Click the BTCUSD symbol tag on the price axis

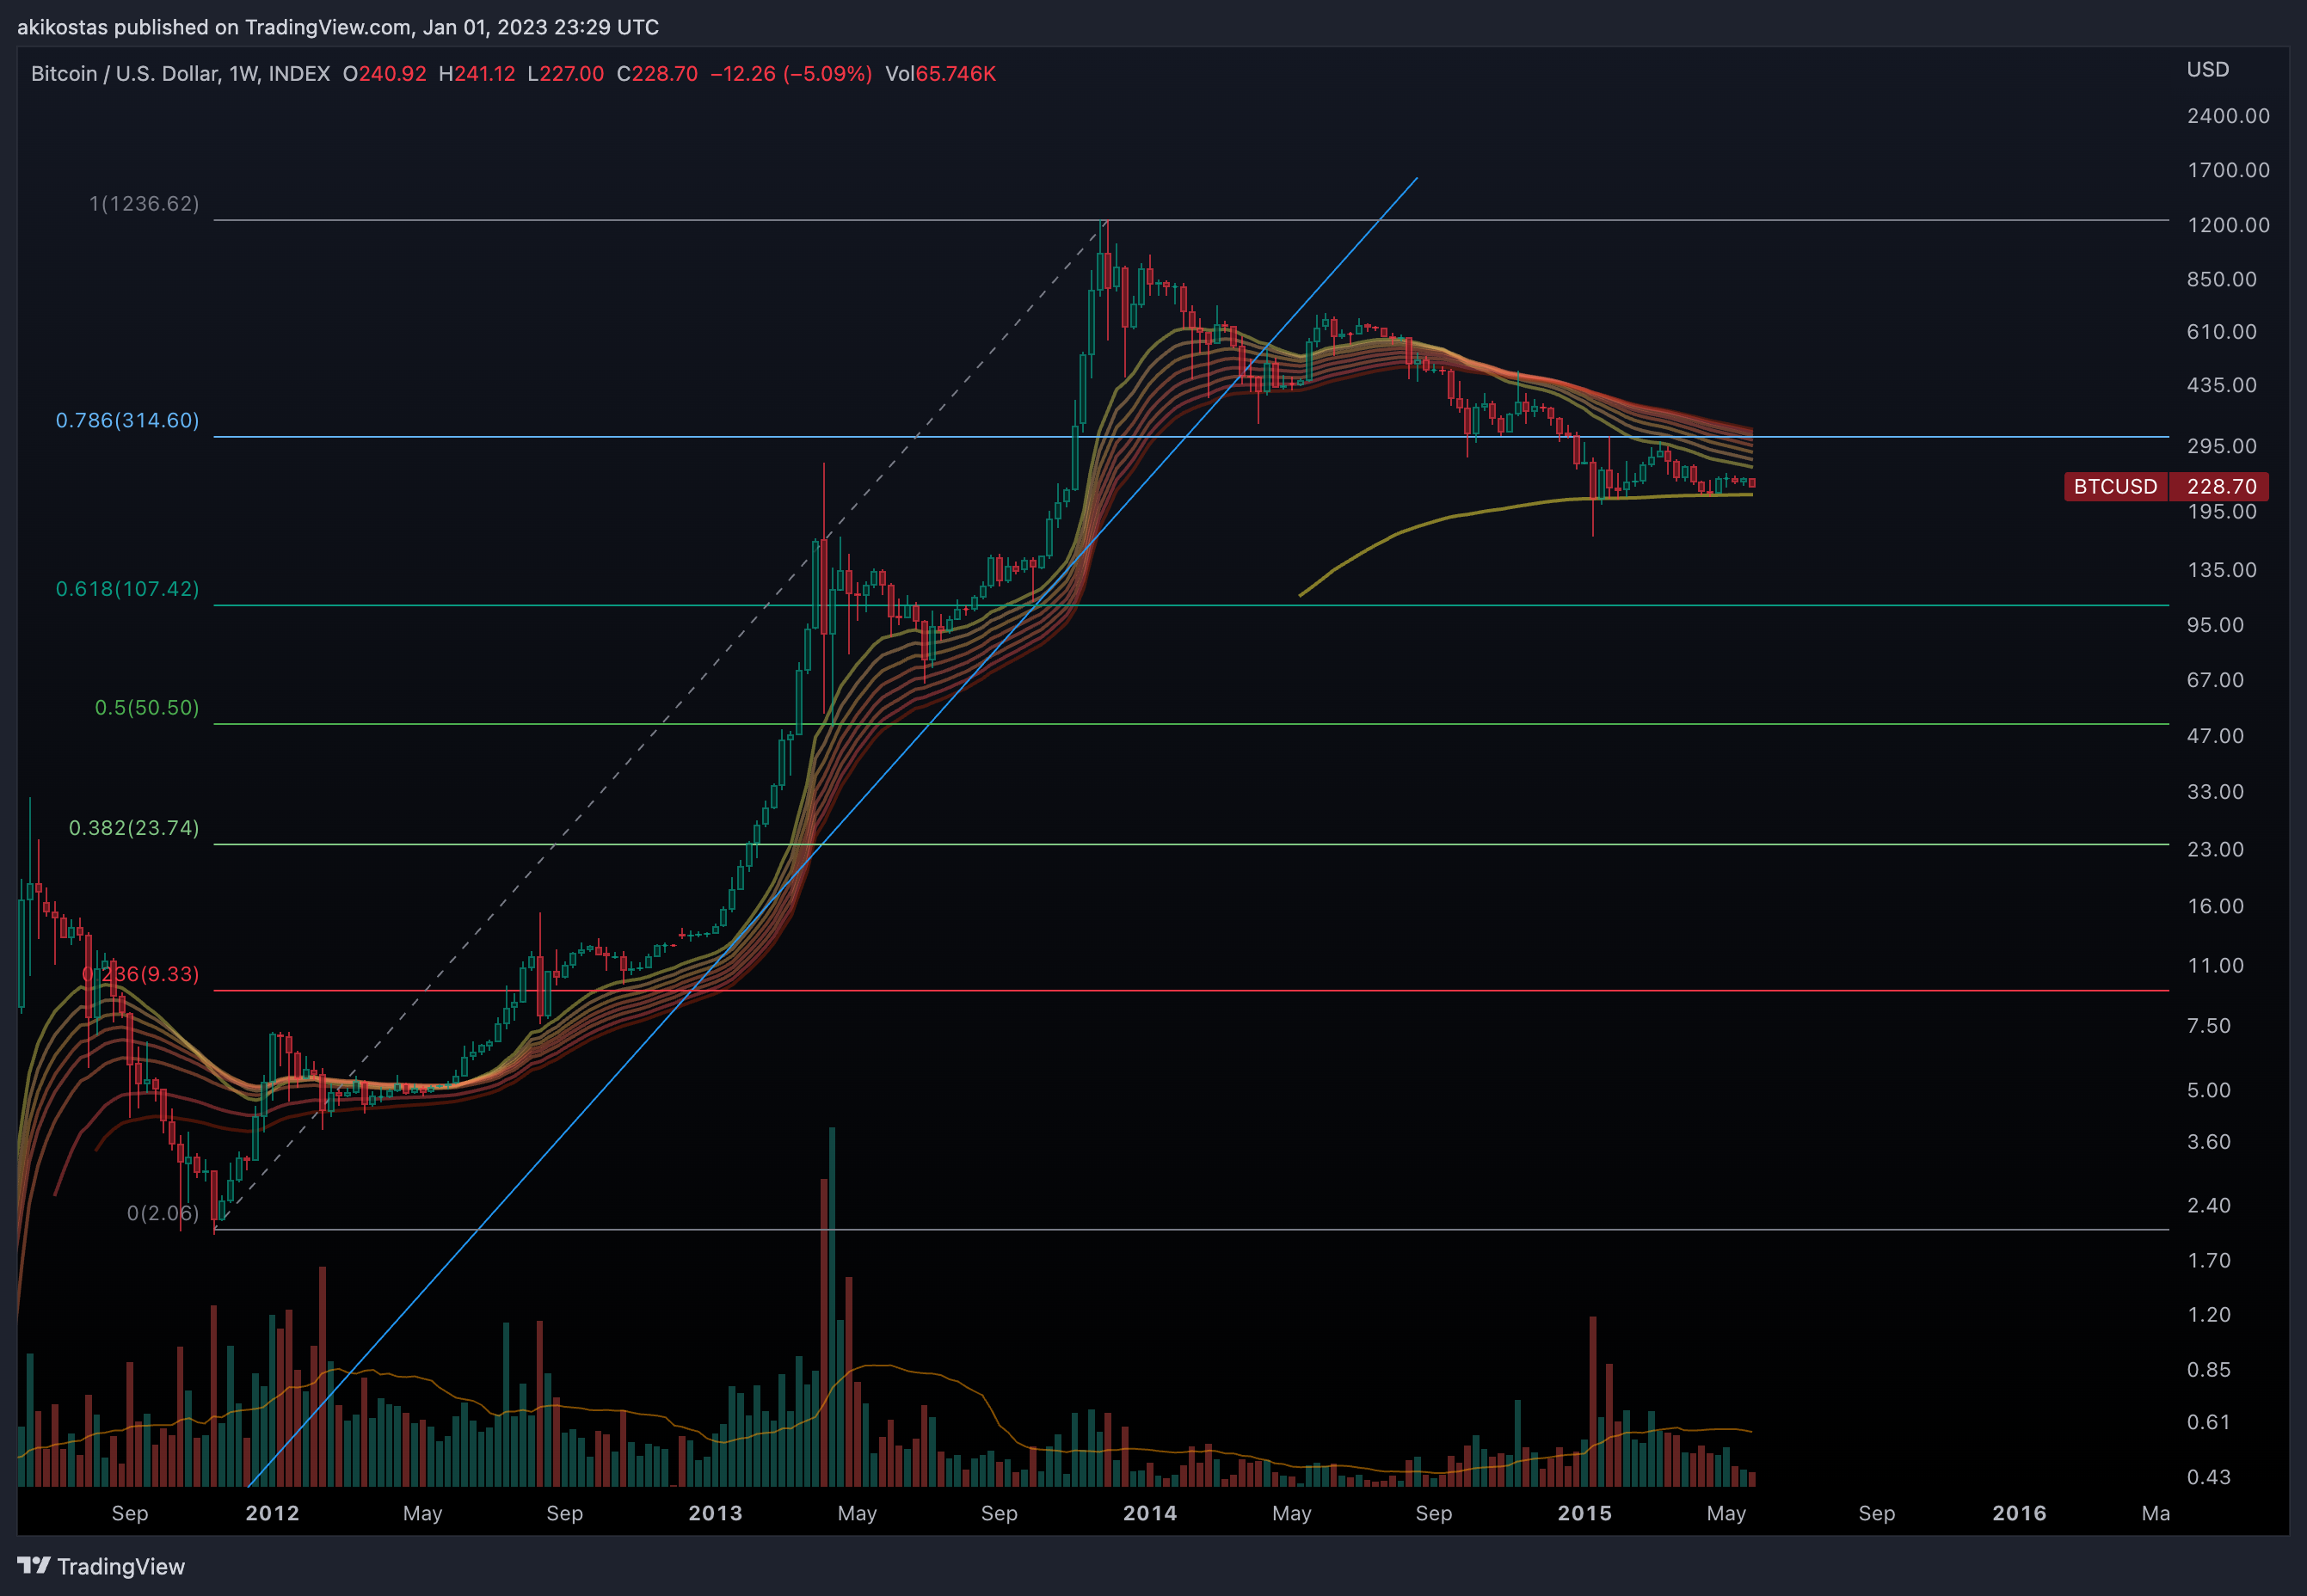tap(2115, 487)
